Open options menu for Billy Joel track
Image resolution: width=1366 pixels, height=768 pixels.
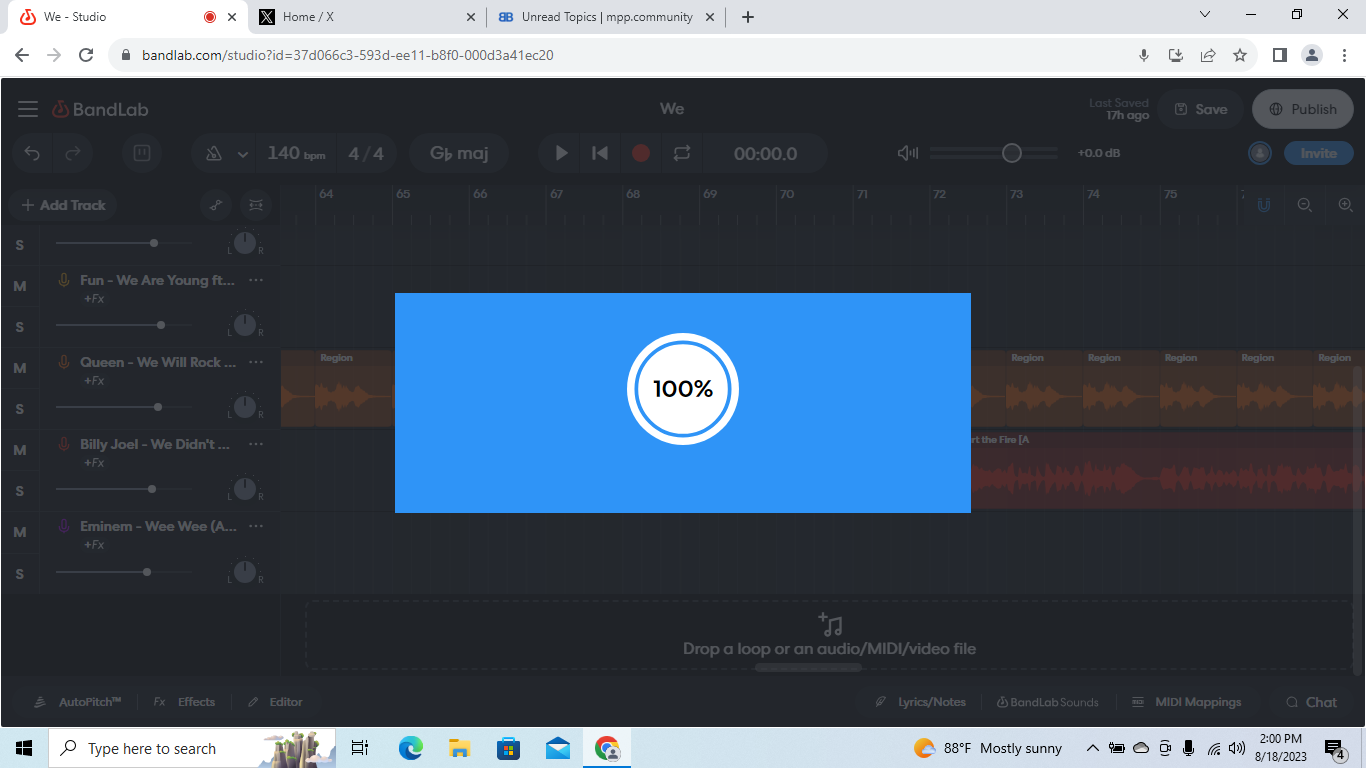coord(256,445)
